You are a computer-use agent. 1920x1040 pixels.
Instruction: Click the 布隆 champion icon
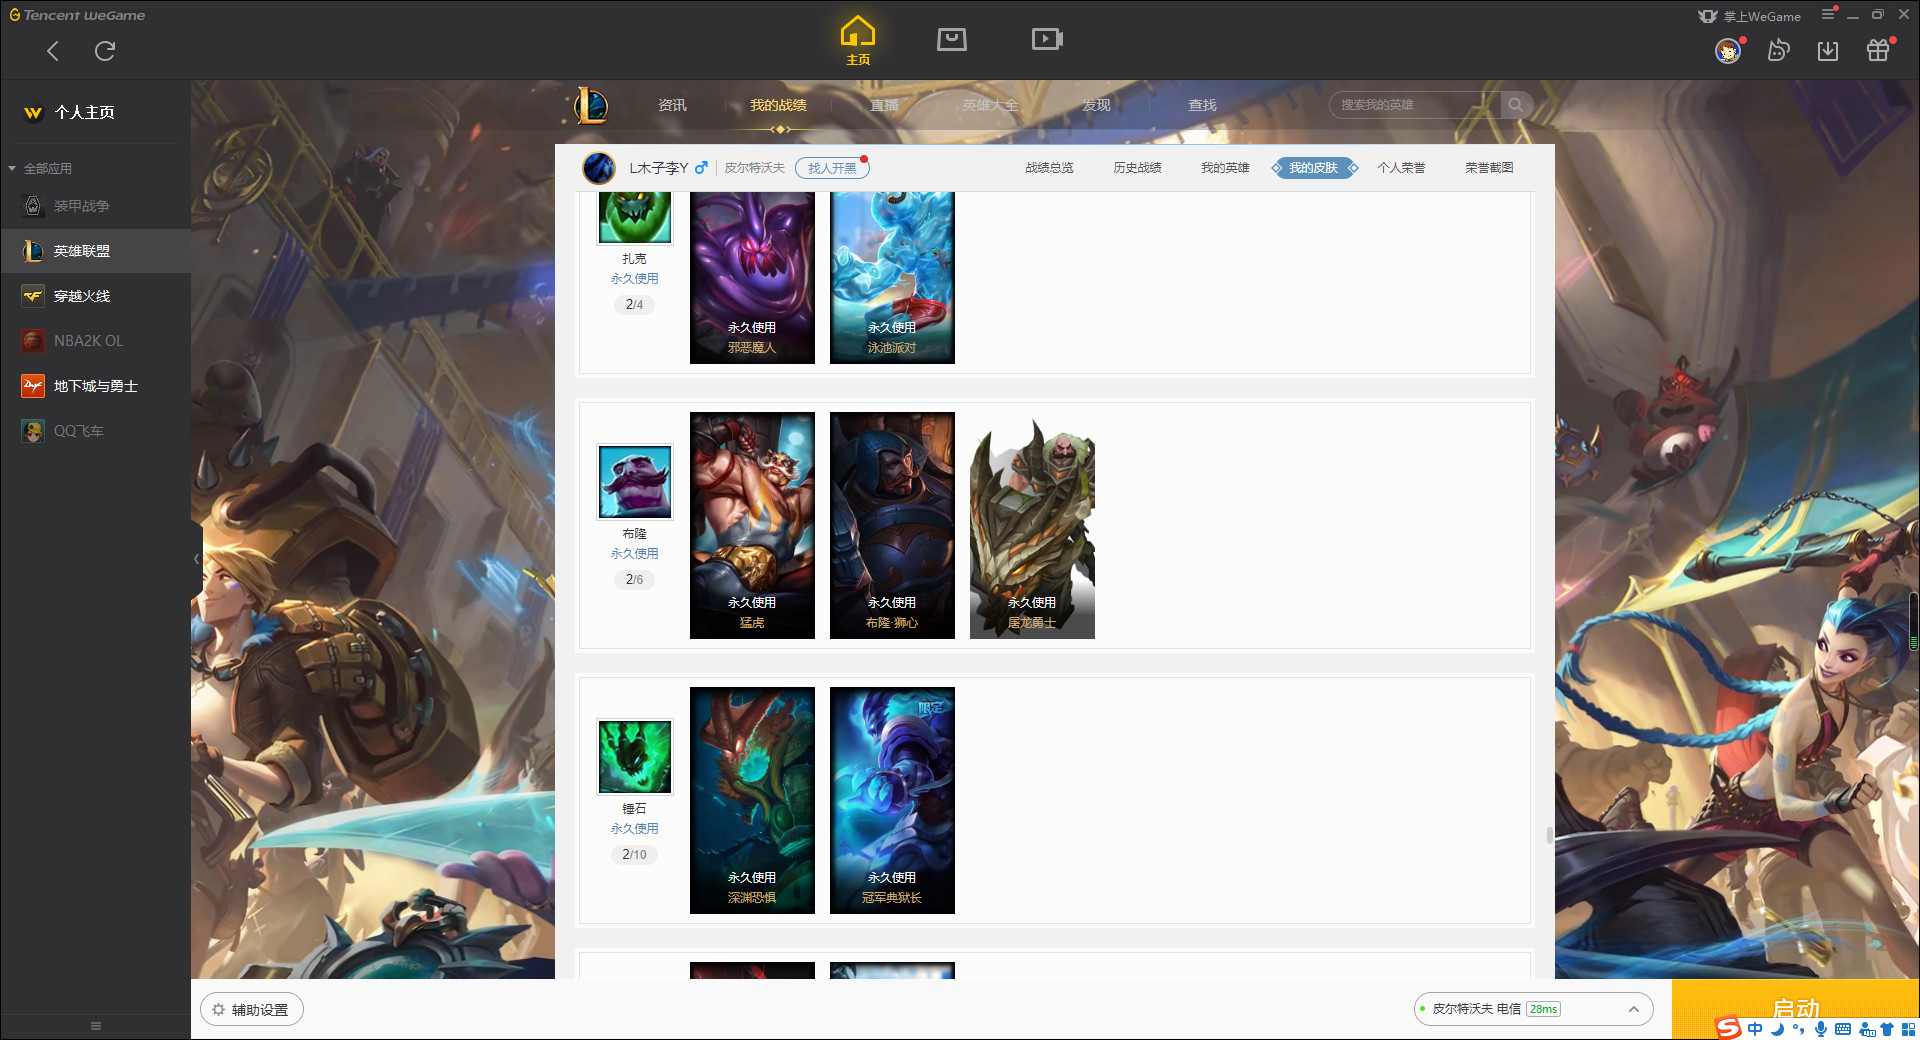pyautogui.click(x=634, y=481)
